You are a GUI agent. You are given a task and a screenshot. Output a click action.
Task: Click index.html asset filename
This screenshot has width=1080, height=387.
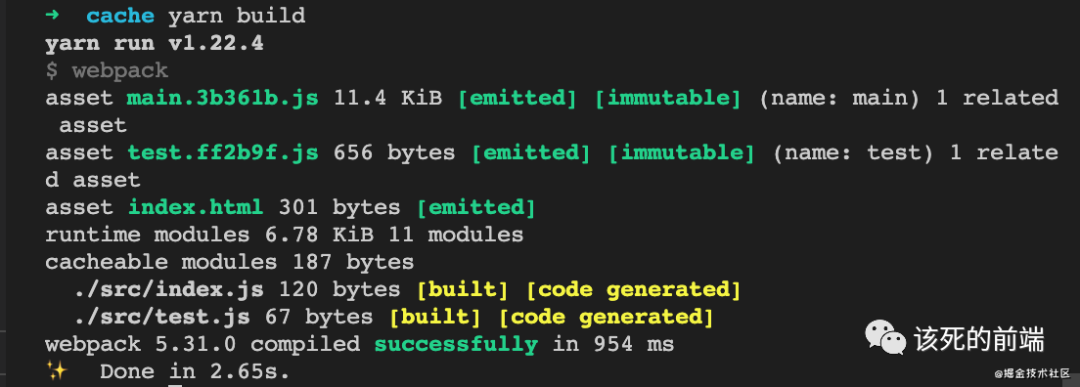click(x=196, y=207)
